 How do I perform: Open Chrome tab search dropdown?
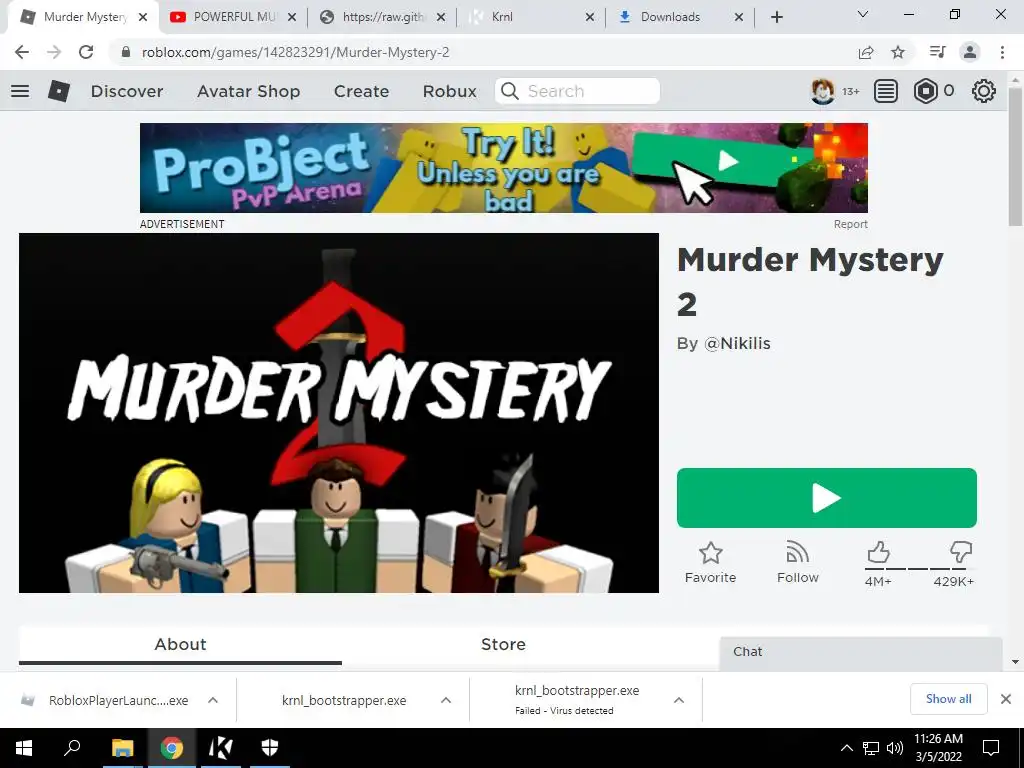pyautogui.click(x=863, y=14)
